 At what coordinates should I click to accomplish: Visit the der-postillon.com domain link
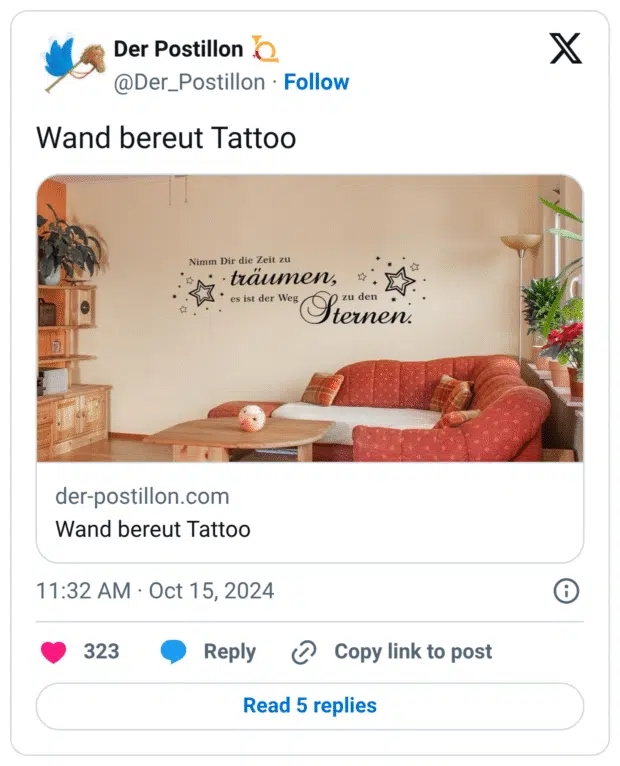point(142,496)
